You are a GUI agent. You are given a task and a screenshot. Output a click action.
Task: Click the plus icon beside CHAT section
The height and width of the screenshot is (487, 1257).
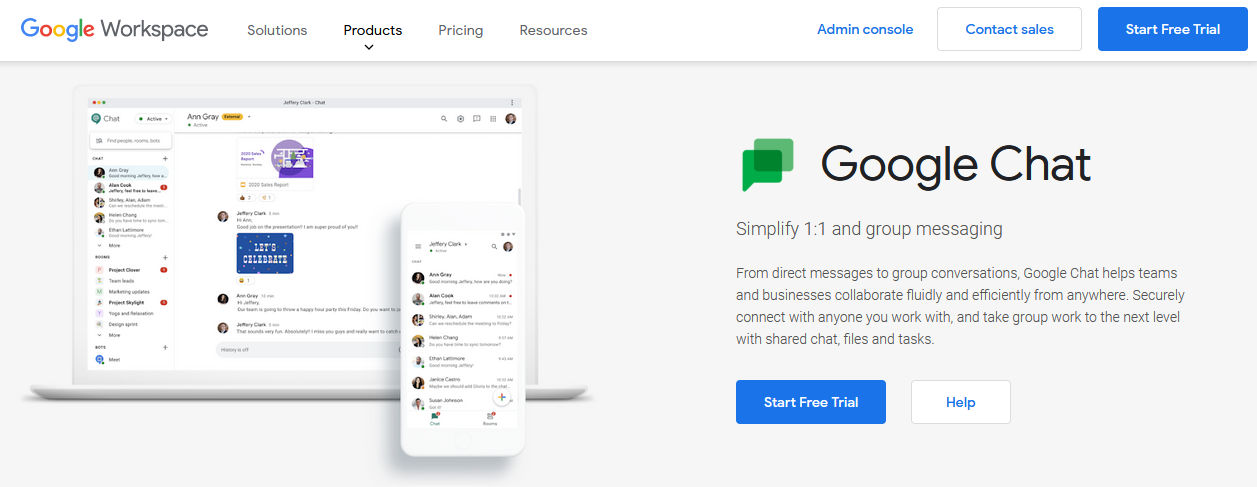(165, 158)
